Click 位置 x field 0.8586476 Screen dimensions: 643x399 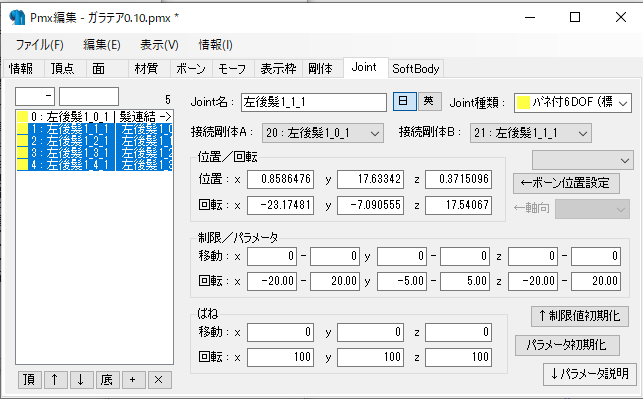pos(280,179)
